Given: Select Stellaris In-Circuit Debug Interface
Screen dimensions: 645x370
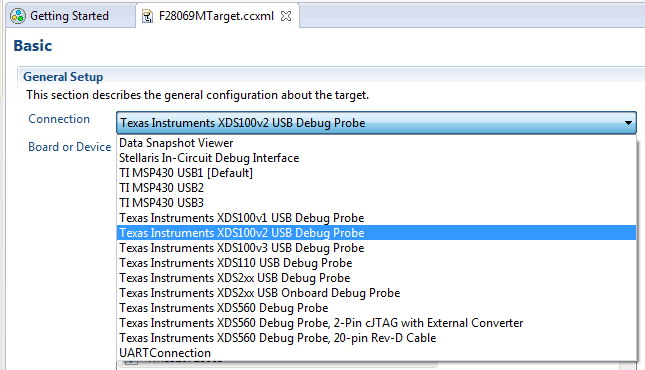Looking at the screenshot, I should pos(376,158).
